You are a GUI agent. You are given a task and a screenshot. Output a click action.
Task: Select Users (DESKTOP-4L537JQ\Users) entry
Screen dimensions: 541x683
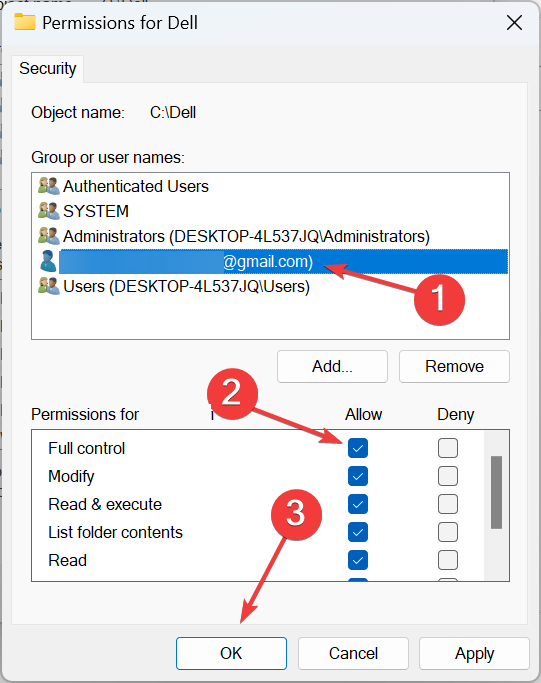click(186, 287)
